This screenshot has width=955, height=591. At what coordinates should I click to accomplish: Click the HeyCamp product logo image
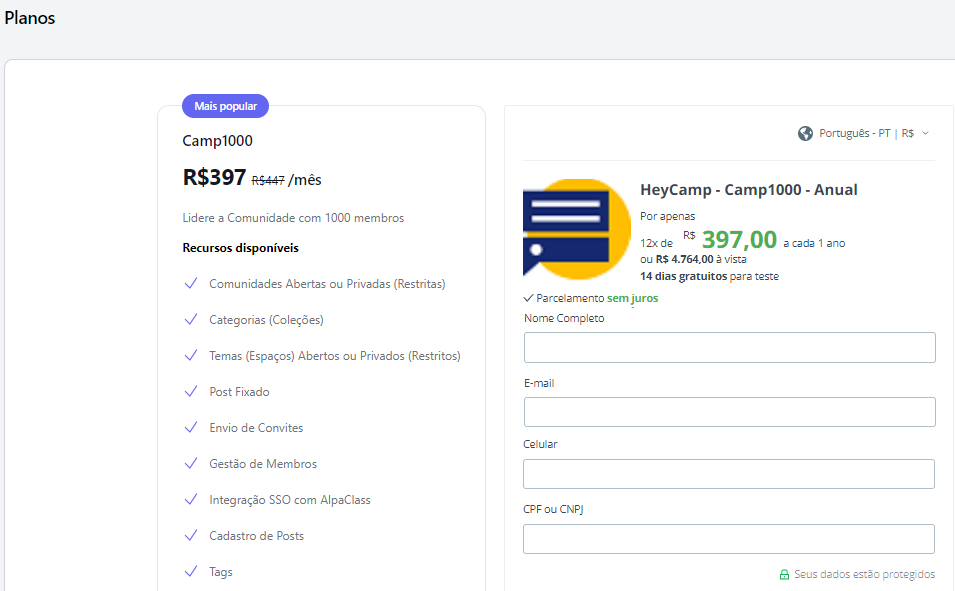point(577,228)
